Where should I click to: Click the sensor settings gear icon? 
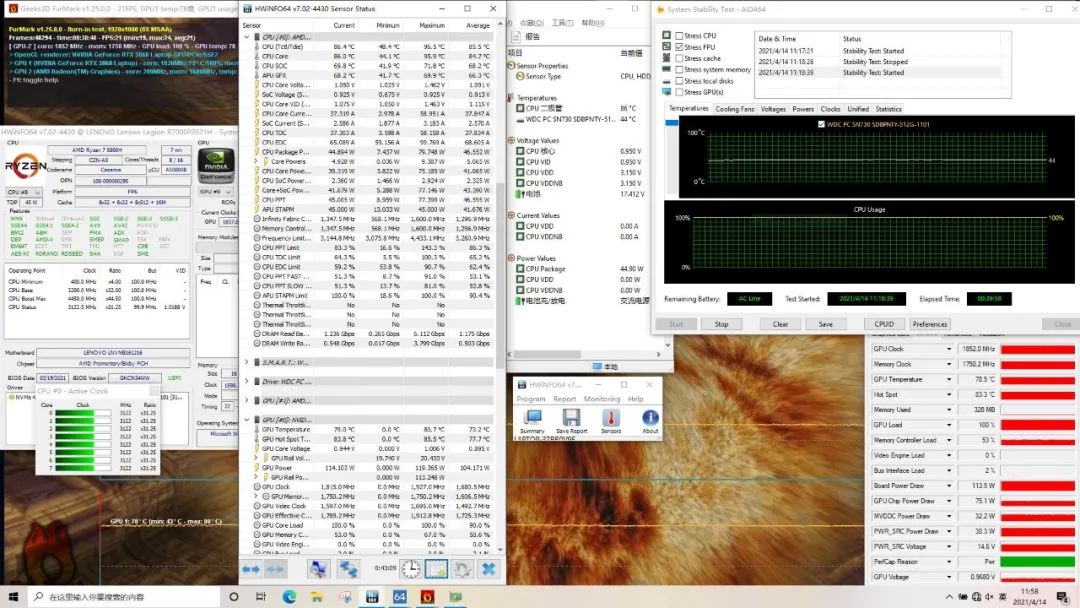(462, 569)
